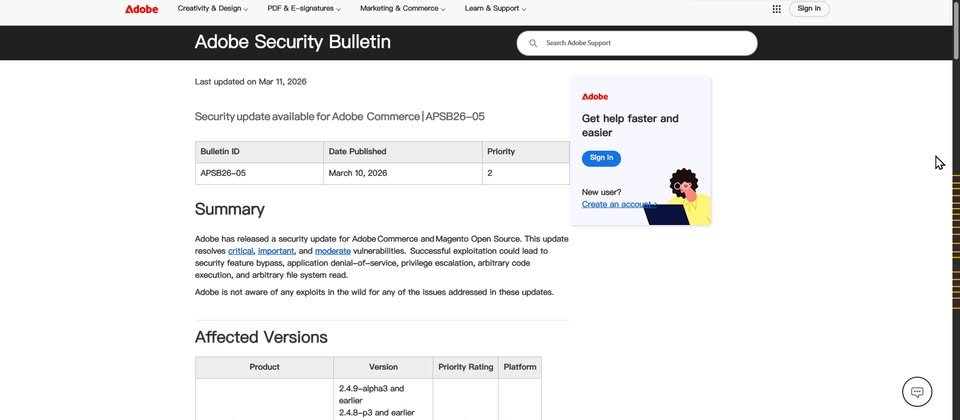Image resolution: width=960 pixels, height=420 pixels.
Task: Expand the Creativity & Design menu
Action: 213,9
